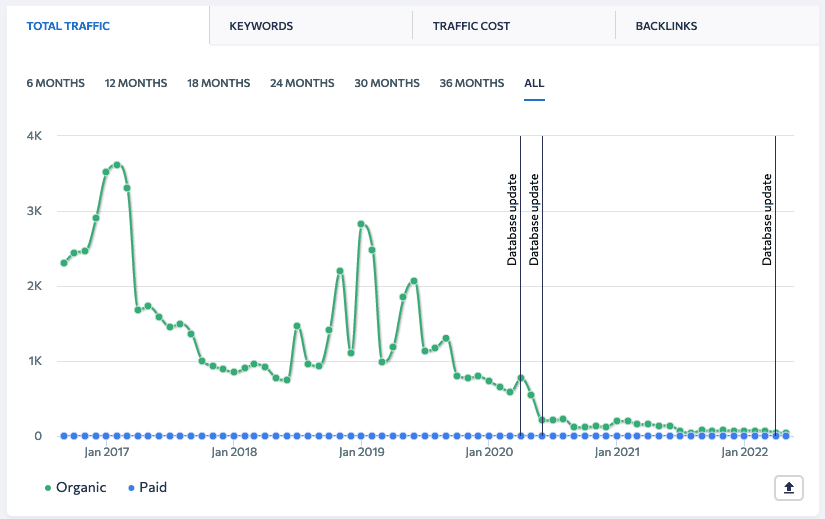The width and height of the screenshot is (825, 519).
Task: Pick the 36 Months range
Action: tap(472, 83)
